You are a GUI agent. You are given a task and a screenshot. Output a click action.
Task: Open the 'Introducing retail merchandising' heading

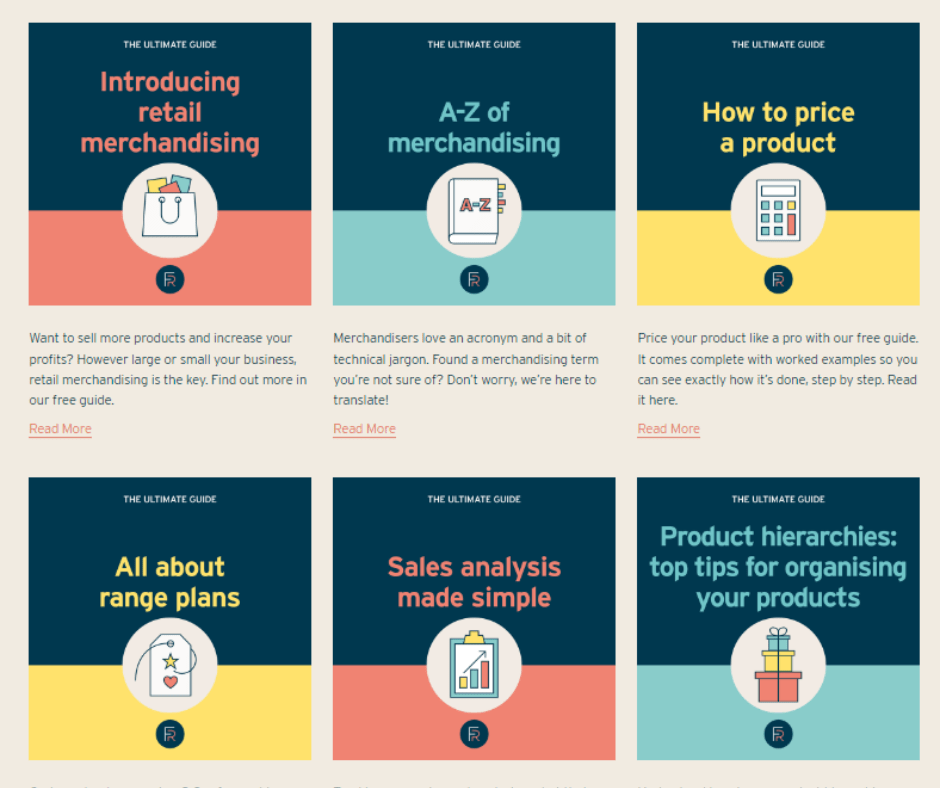pos(170,112)
